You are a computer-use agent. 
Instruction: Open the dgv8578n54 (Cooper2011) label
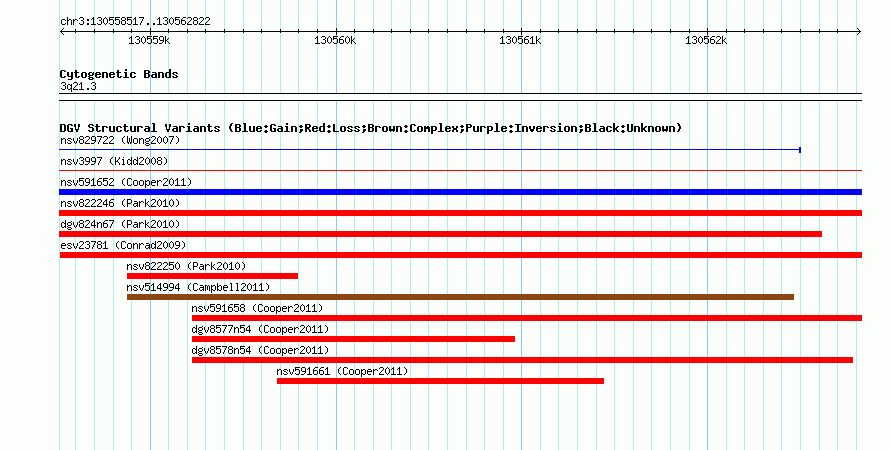260,350
